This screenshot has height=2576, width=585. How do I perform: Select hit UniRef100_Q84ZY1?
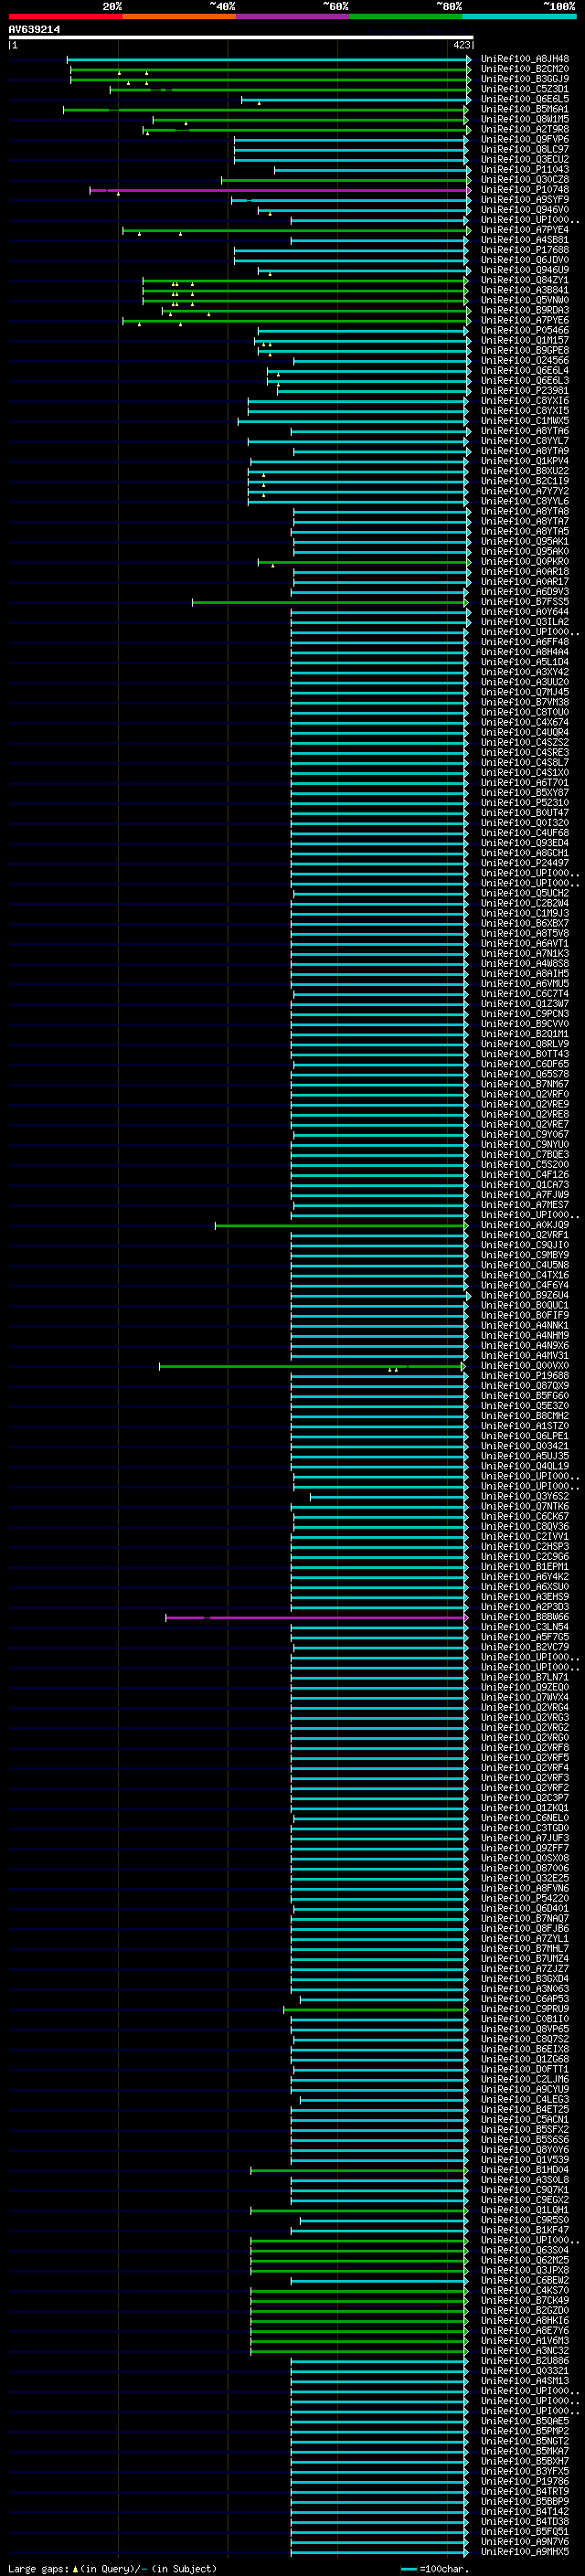coord(525,280)
